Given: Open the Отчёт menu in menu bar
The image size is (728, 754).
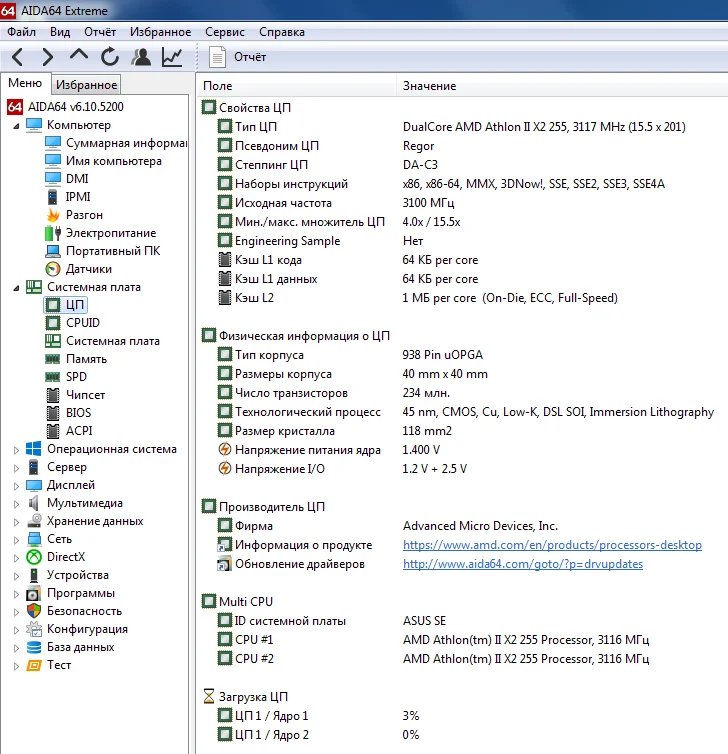Looking at the screenshot, I should click(100, 32).
